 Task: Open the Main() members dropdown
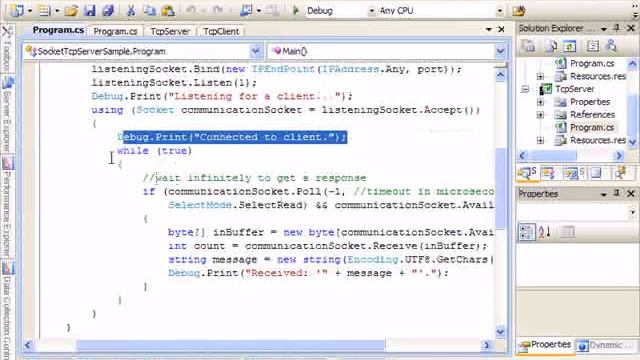pos(500,51)
